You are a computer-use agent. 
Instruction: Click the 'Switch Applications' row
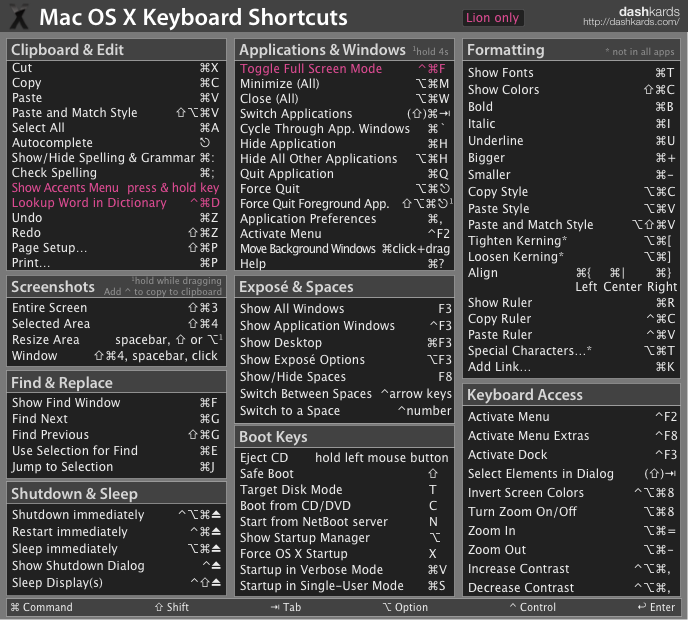344,114
